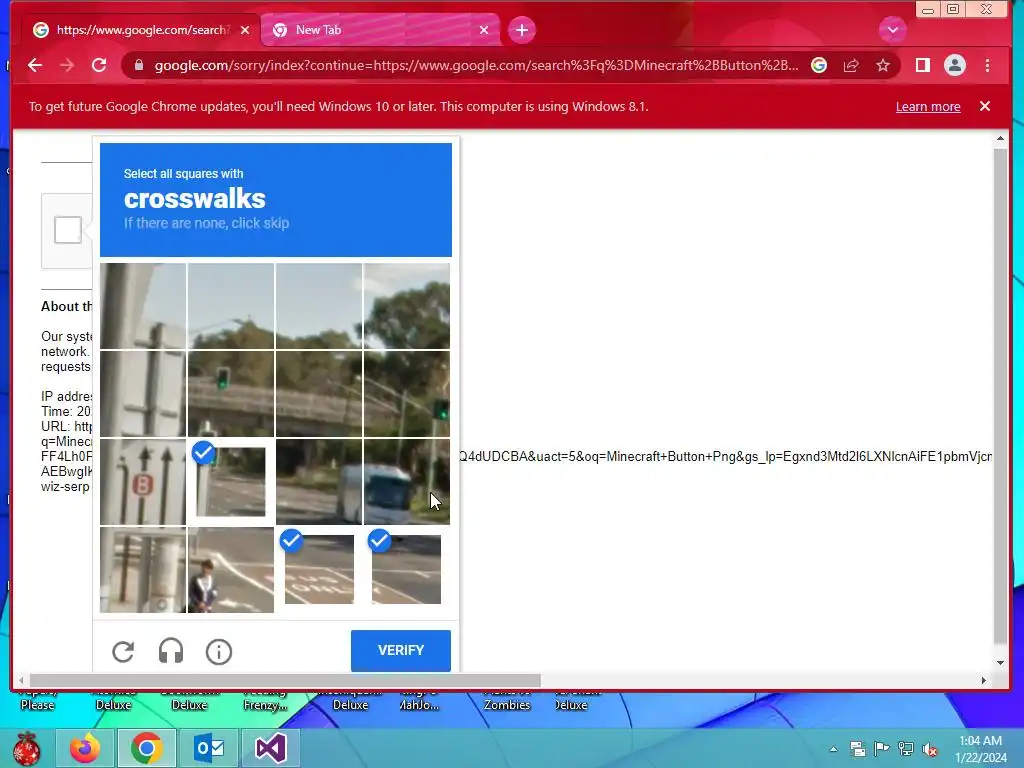This screenshot has height=768, width=1024.
Task: Toggle the browser side panel icon
Action: click(922, 65)
